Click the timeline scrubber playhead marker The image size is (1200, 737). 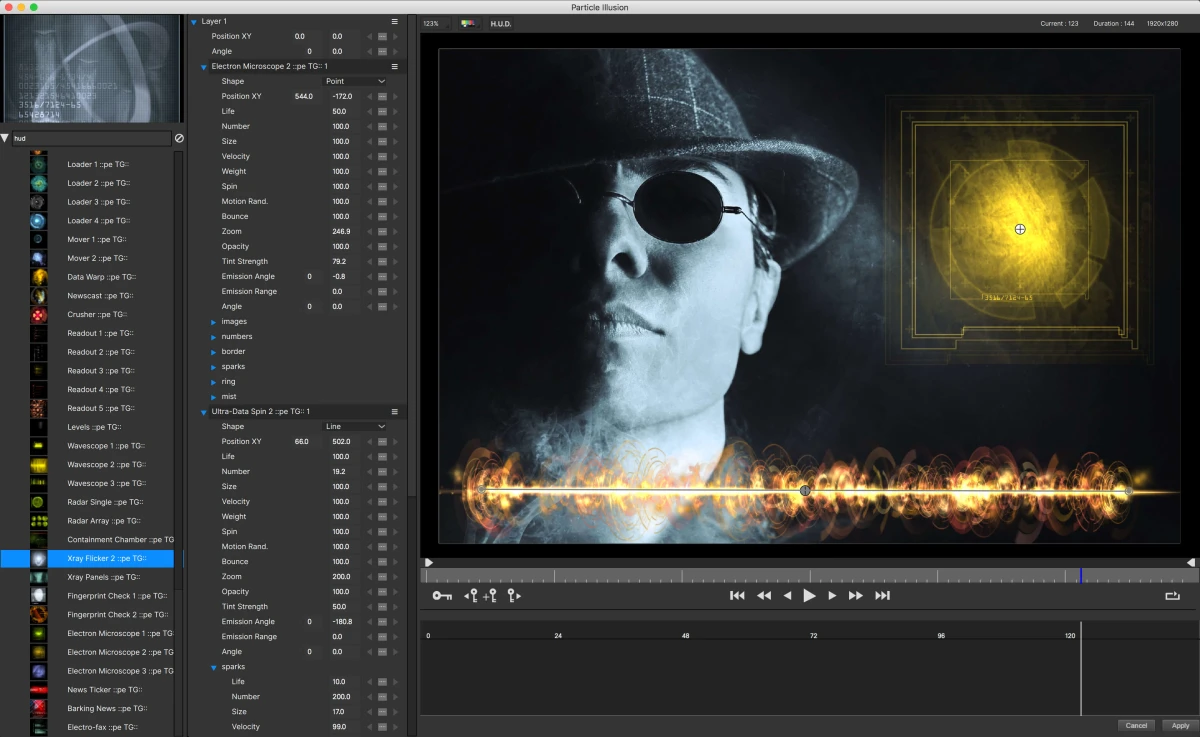click(x=1080, y=575)
